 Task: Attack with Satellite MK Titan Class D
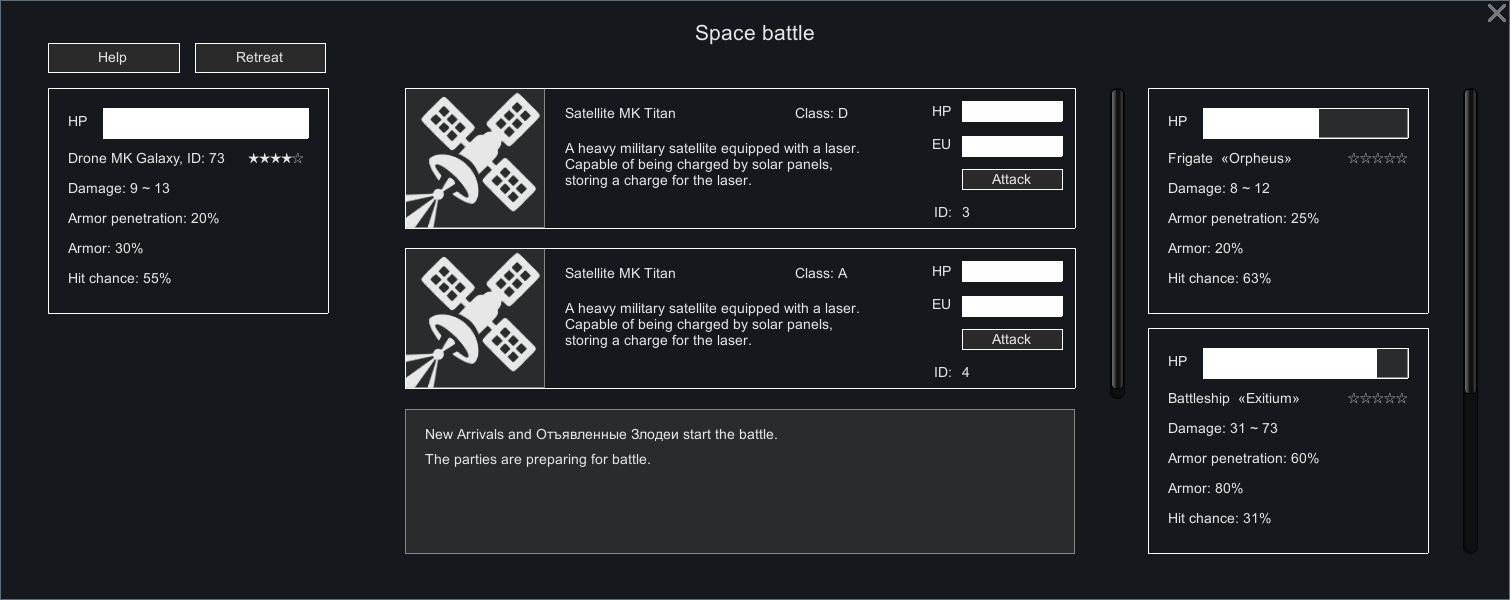click(x=1011, y=180)
